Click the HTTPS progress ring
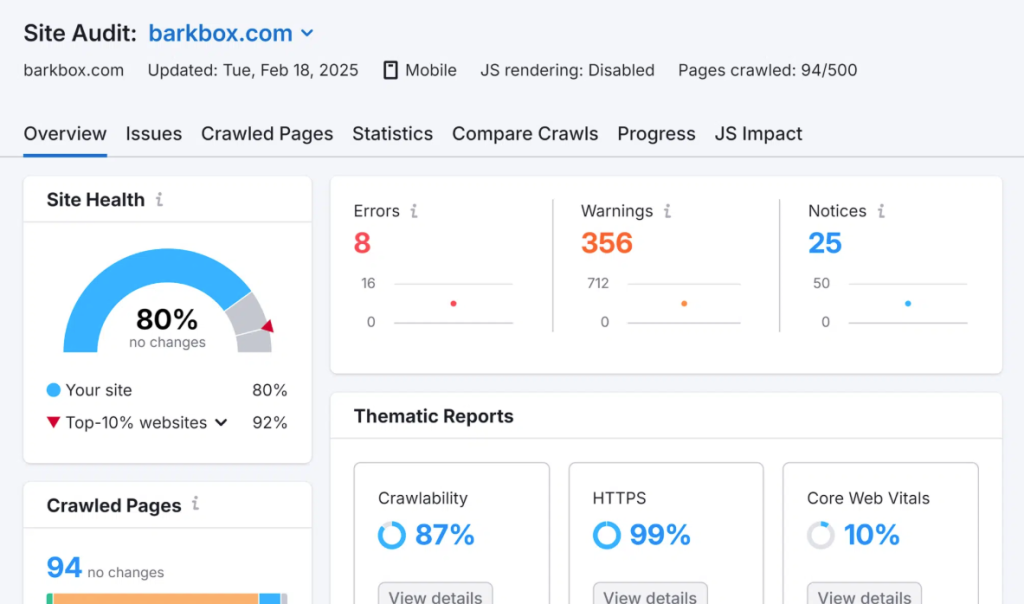 click(606, 535)
